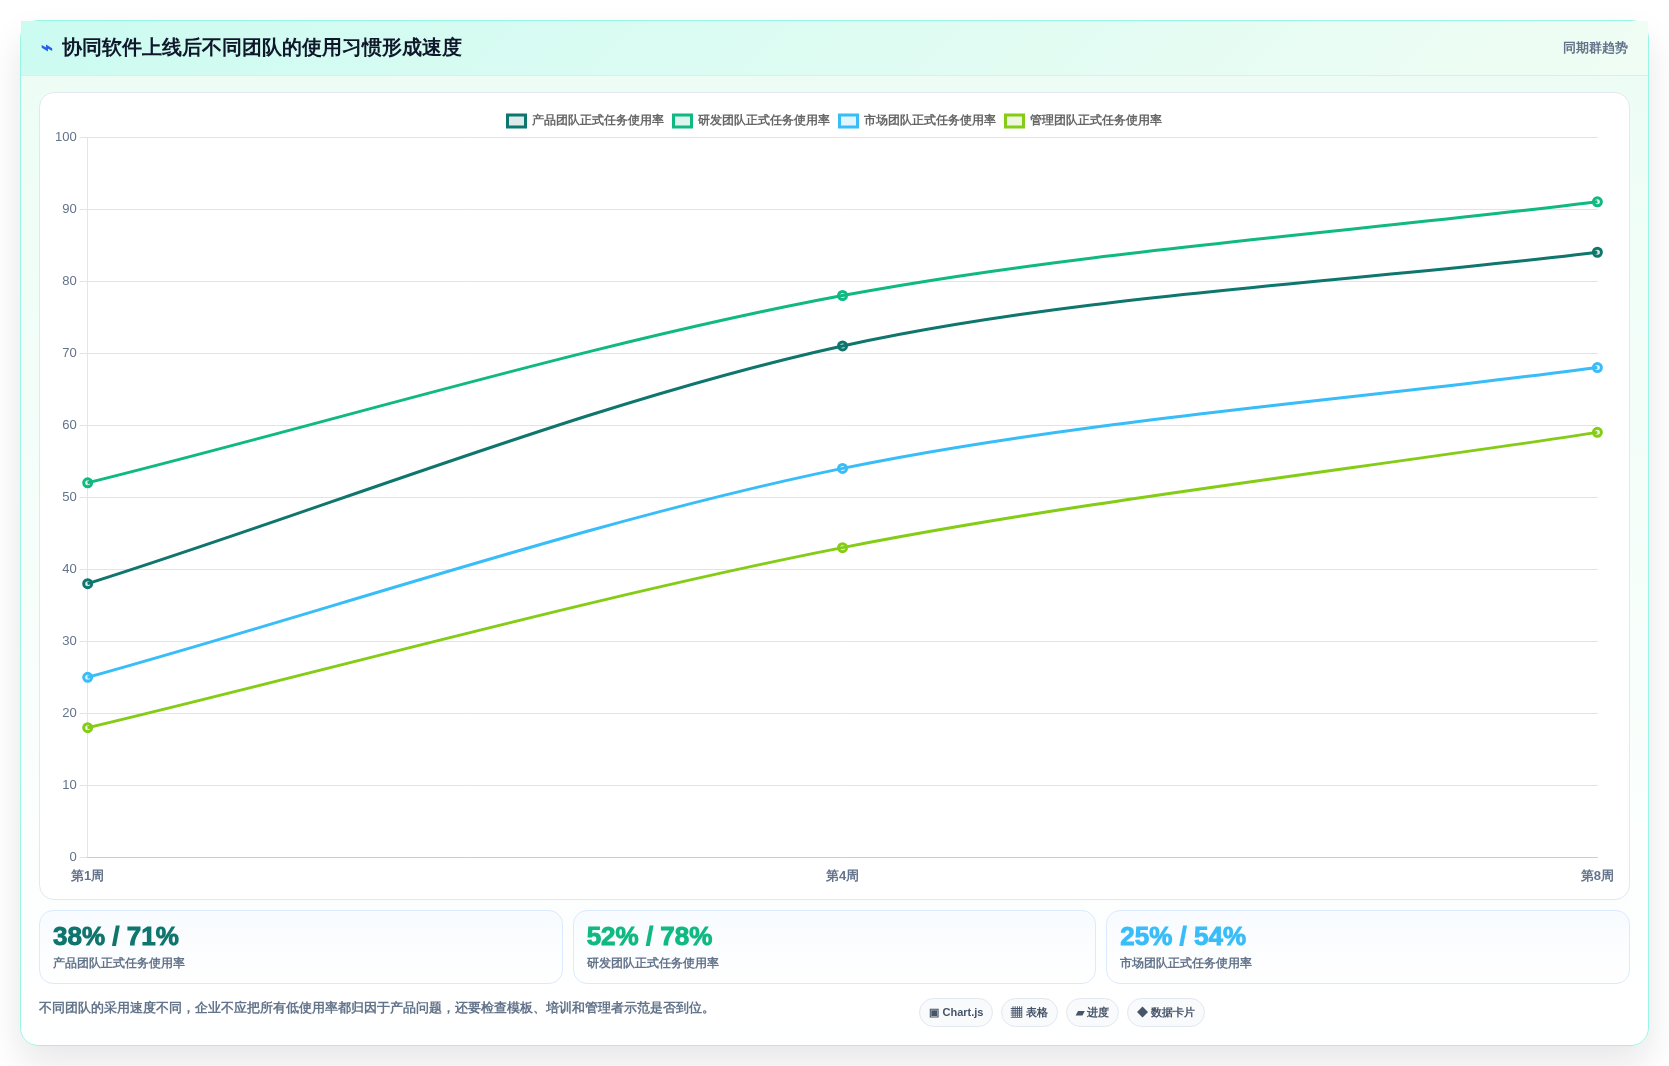The height and width of the screenshot is (1066, 1669).
Task: Select 研发团队 data point at 第8周
Action: 1597,202
